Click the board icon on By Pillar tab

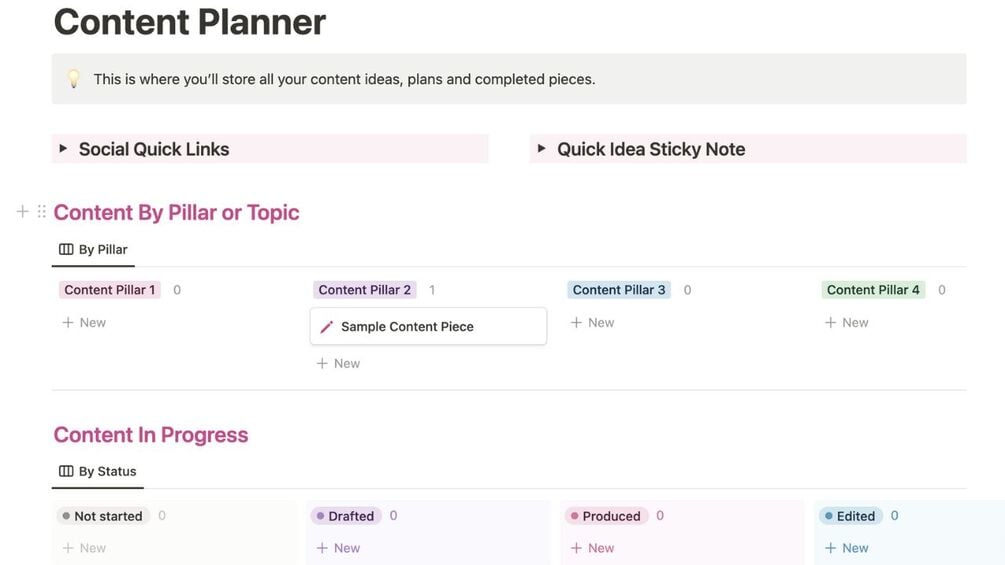66,249
